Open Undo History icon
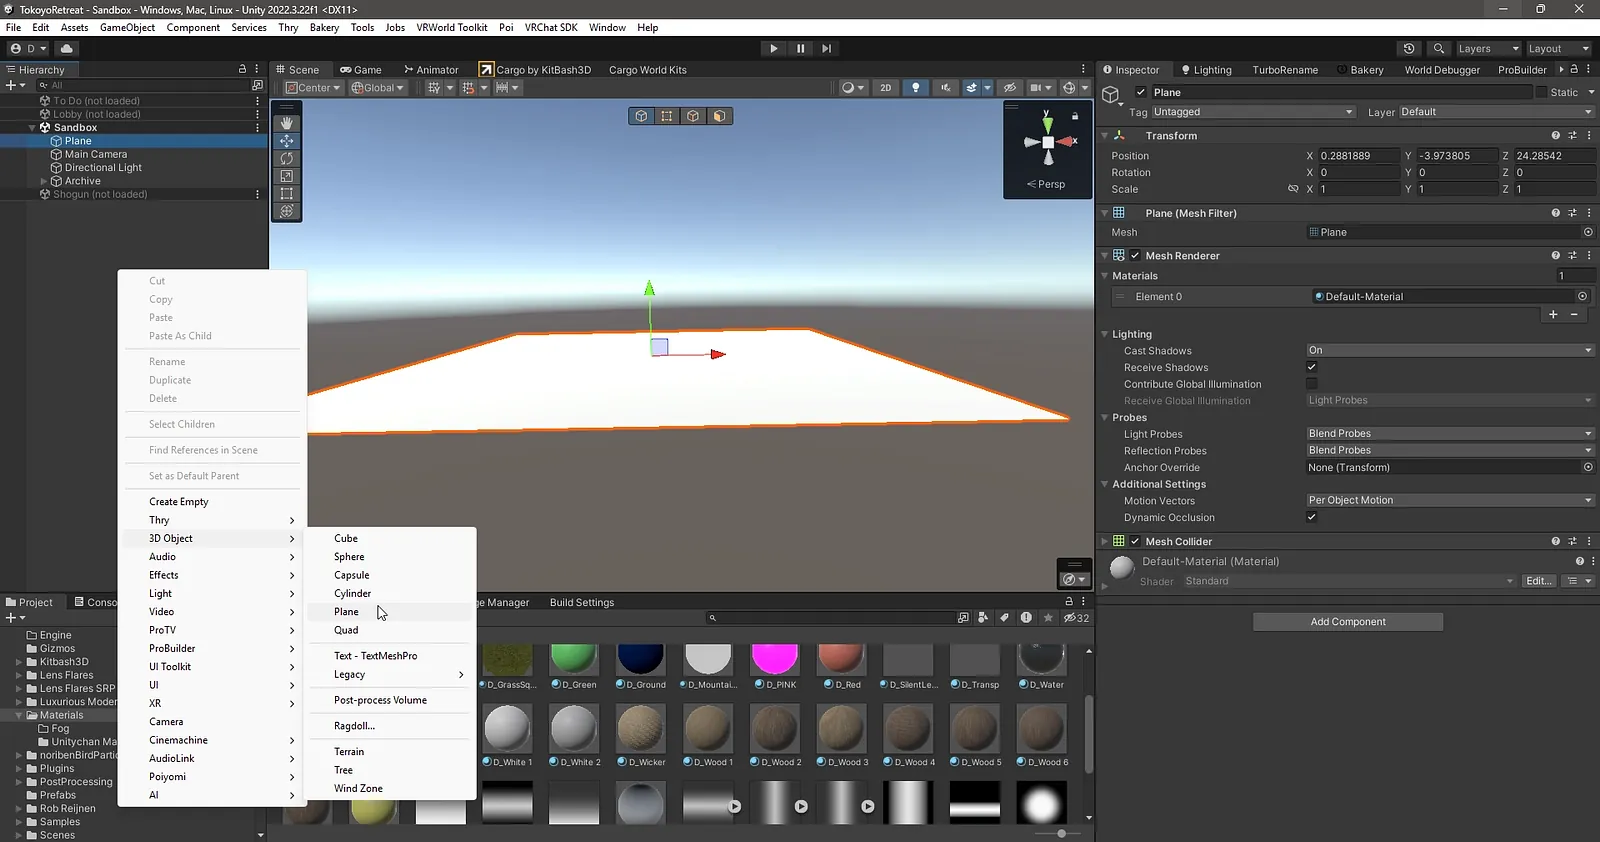Viewport: 1600px width, 842px height. (x=1409, y=48)
